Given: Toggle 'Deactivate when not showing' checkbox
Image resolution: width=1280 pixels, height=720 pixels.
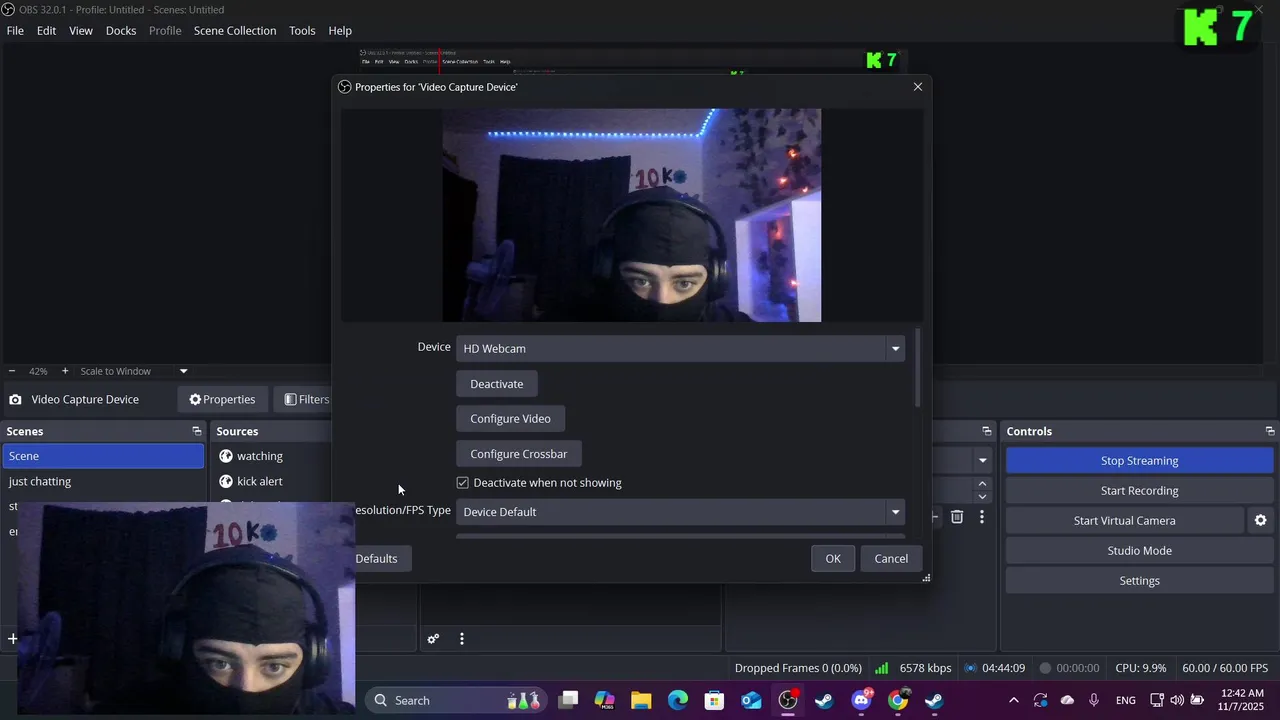Looking at the screenshot, I should click(x=463, y=483).
